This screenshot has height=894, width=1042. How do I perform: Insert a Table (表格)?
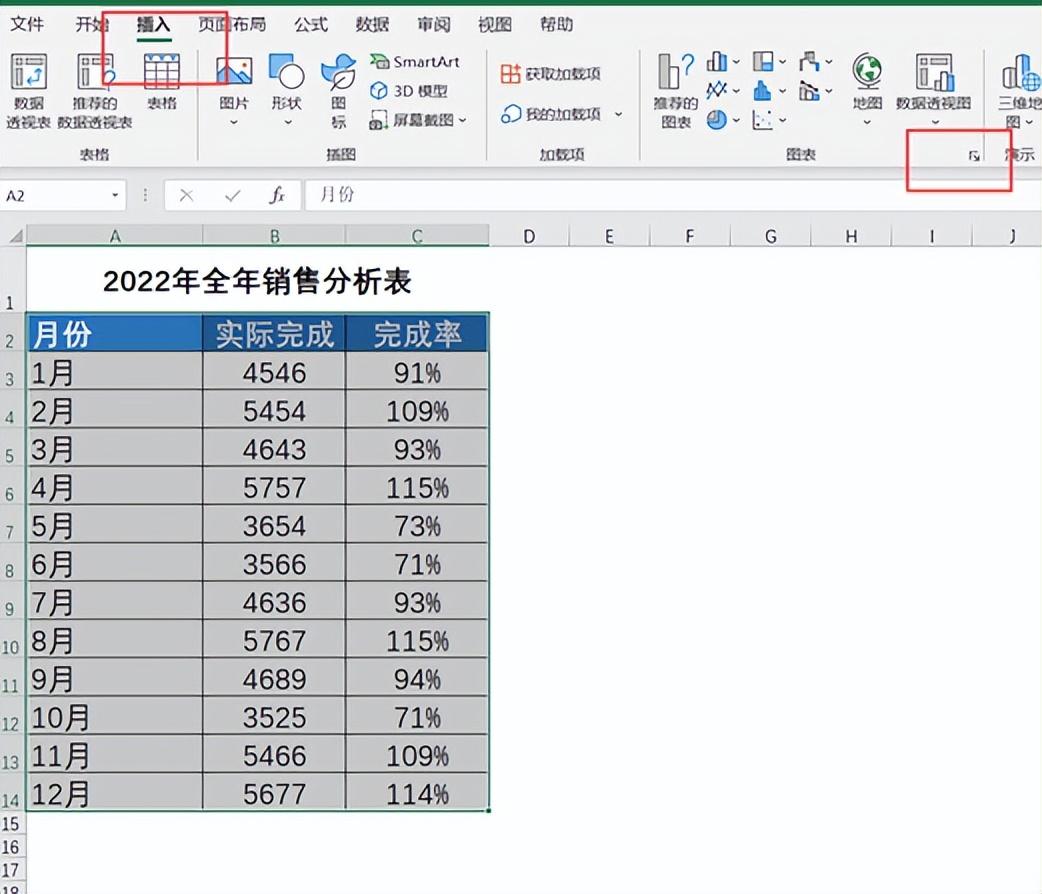162,82
